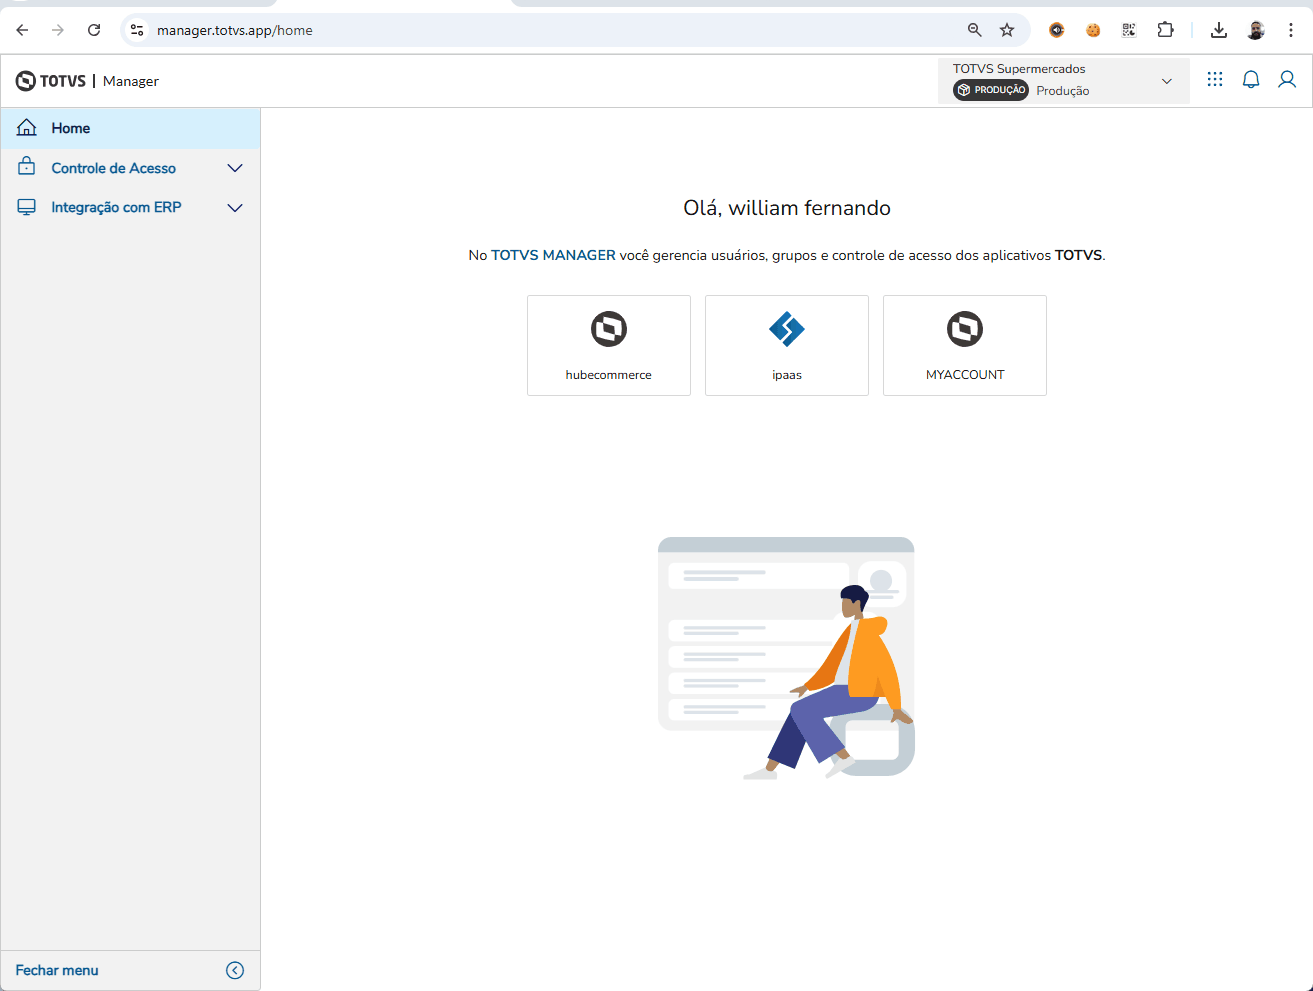
Task: Click the Chrome profile avatar
Action: (x=1256, y=30)
